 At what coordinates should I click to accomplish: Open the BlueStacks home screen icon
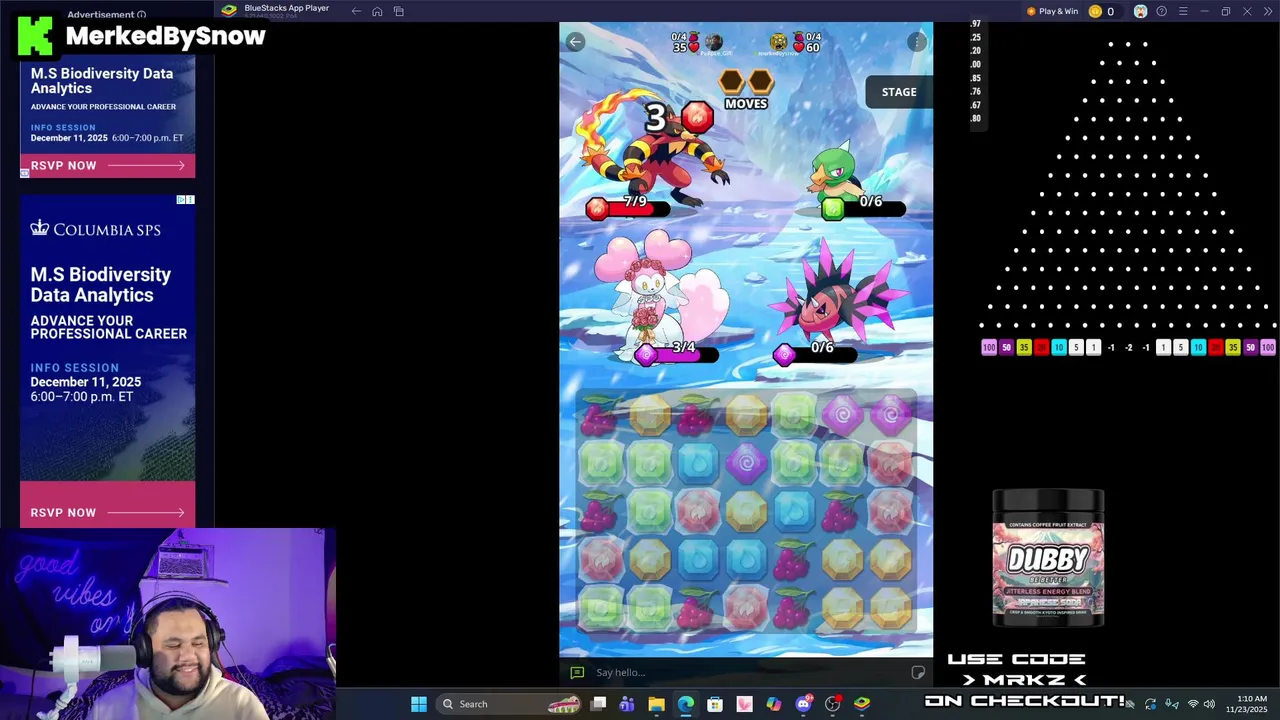(x=377, y=11)
